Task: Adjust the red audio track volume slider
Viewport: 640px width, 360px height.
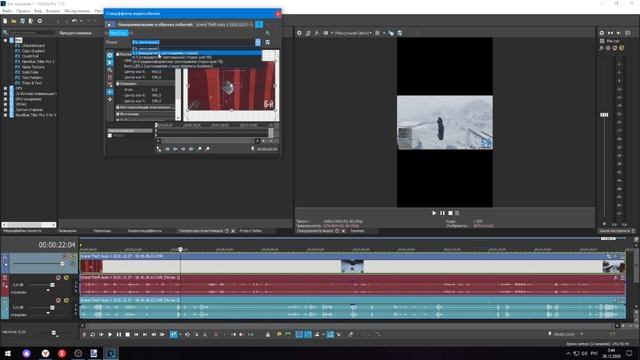Action: pyautogui.click(x=52, y=285)
